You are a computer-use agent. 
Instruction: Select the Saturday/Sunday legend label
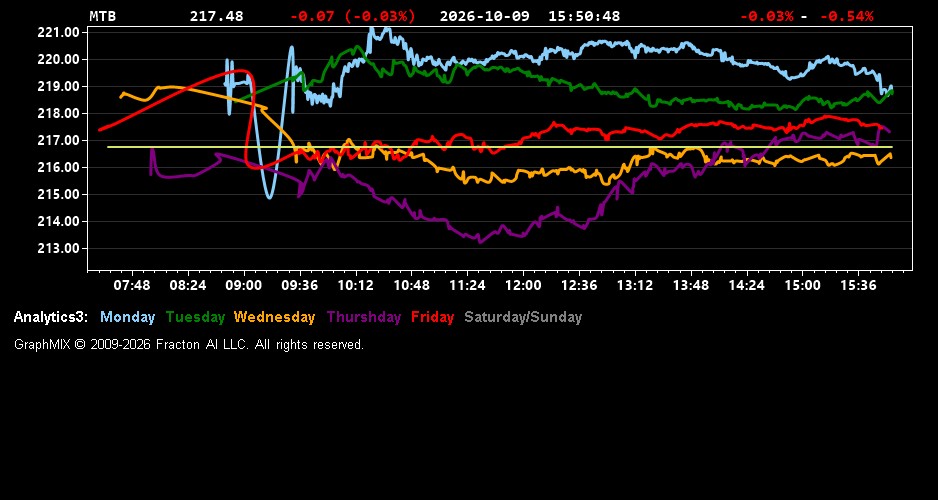pyautogui.click(x=523, y=317)
